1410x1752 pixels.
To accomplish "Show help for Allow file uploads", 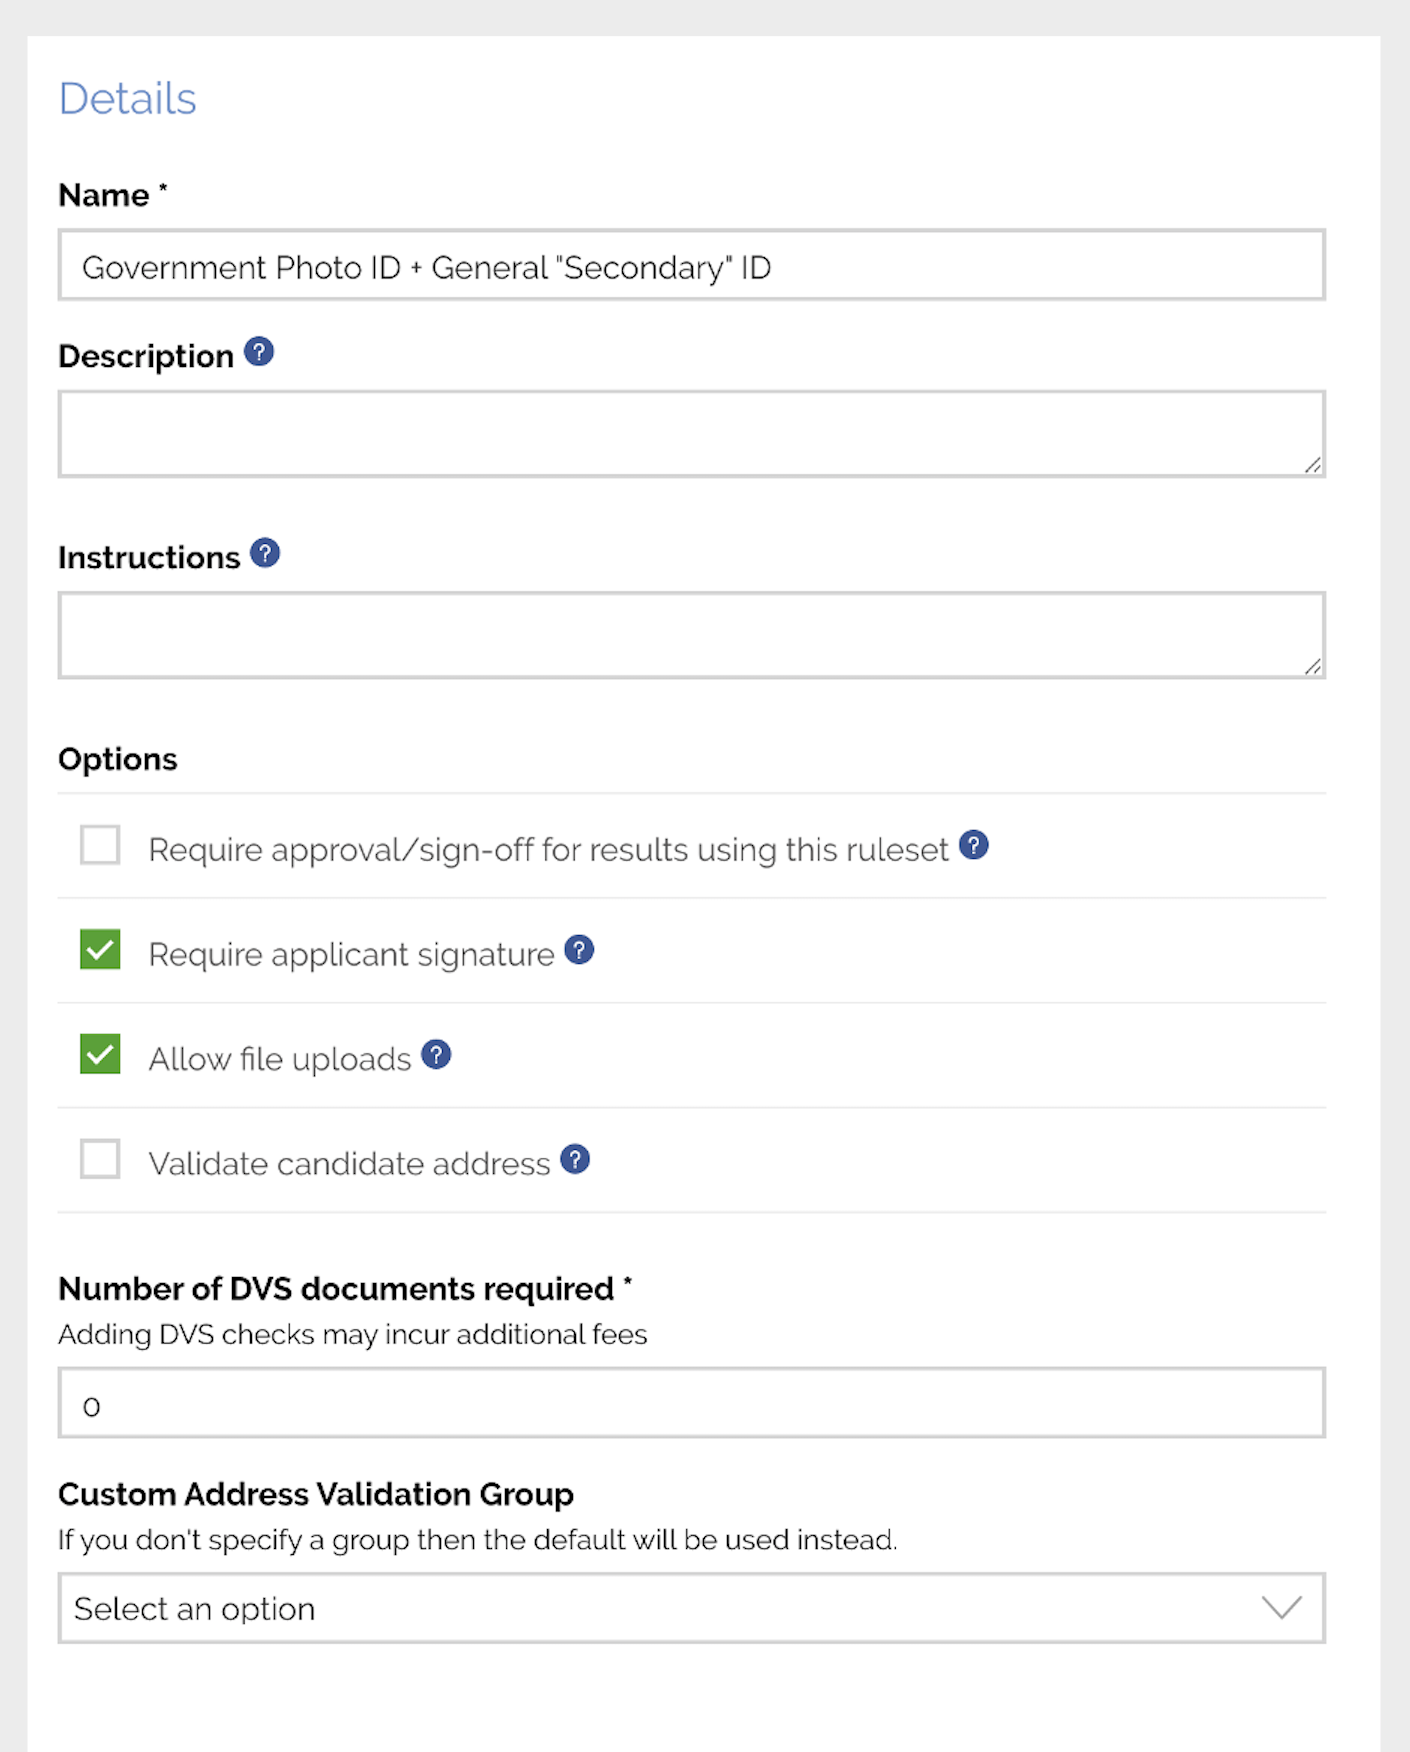I will 436,1055.
